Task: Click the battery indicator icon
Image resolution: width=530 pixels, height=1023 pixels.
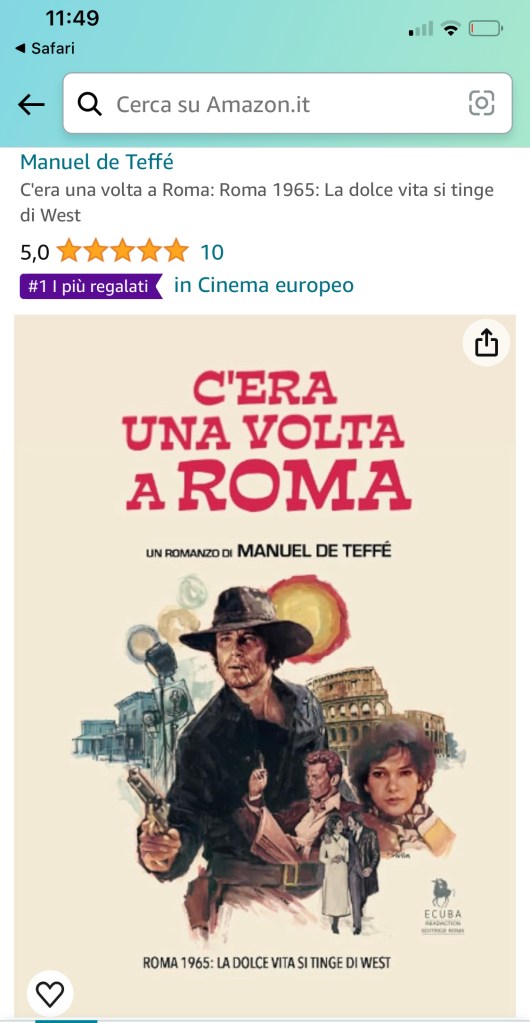Action: [486, 28]
